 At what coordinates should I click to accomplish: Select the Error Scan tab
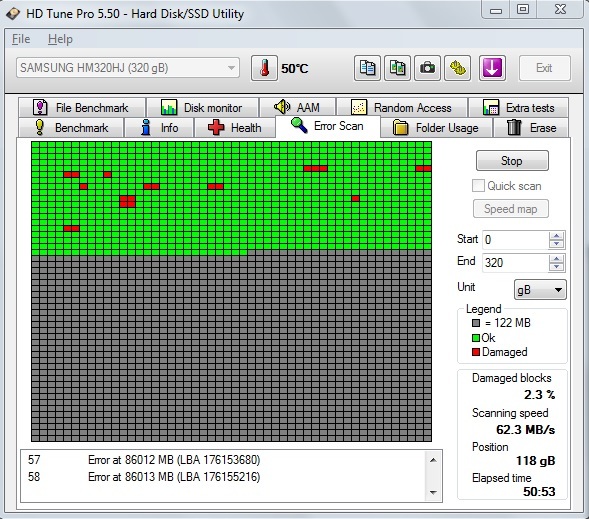coord(328,126)
